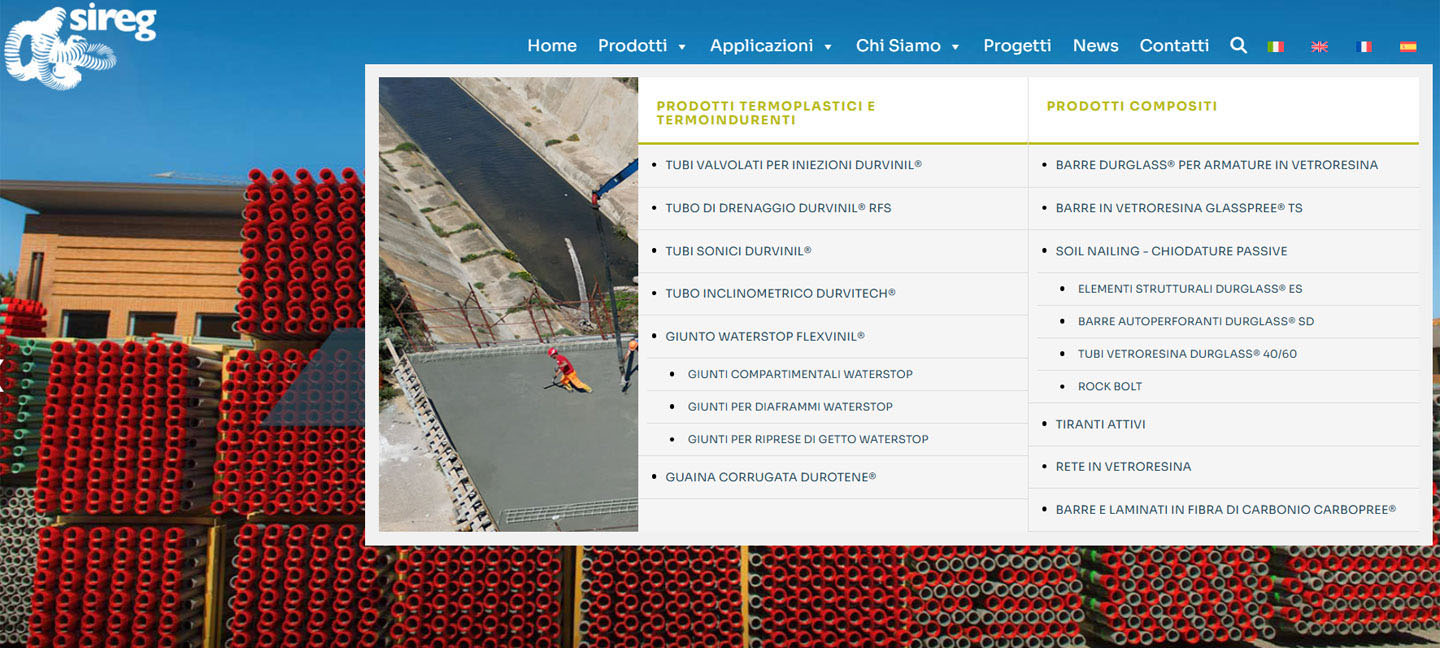Select the English UK flag
This screenshot has width=1440, height=648.
[1319, 46]
